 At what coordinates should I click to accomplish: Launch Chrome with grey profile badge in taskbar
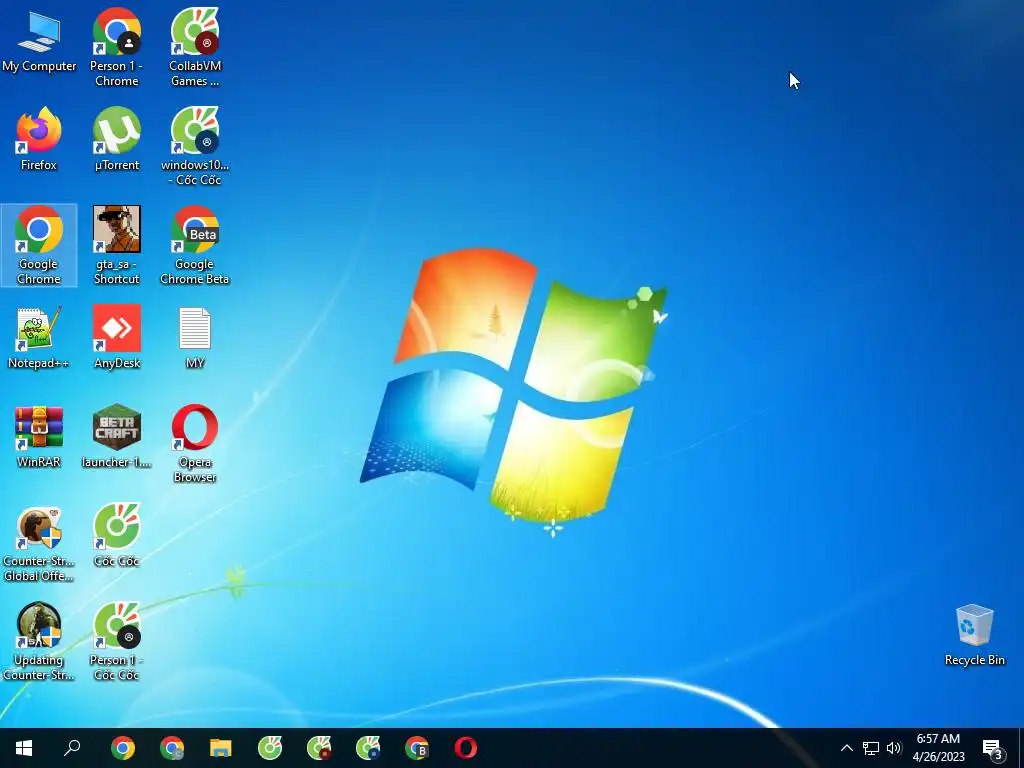pos(172,748)
